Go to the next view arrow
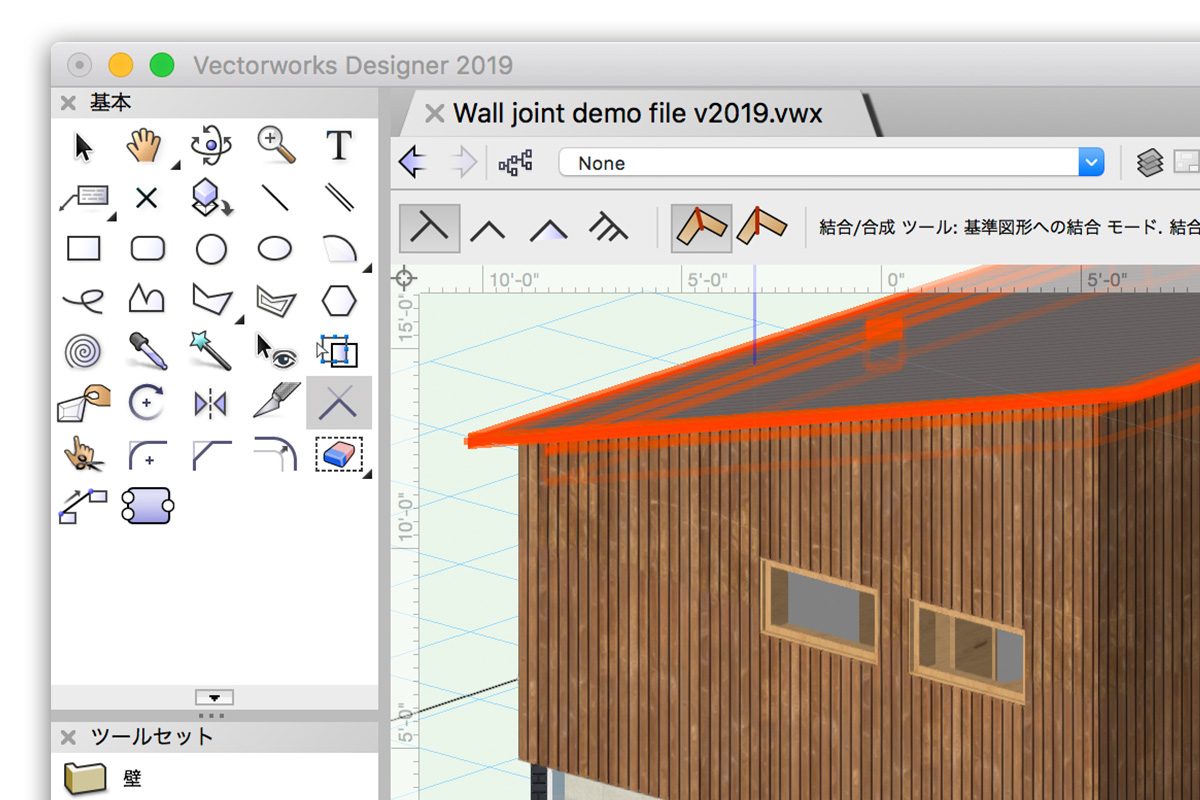The width and height of the screenshot is (1200, 800). coord(463,162)
